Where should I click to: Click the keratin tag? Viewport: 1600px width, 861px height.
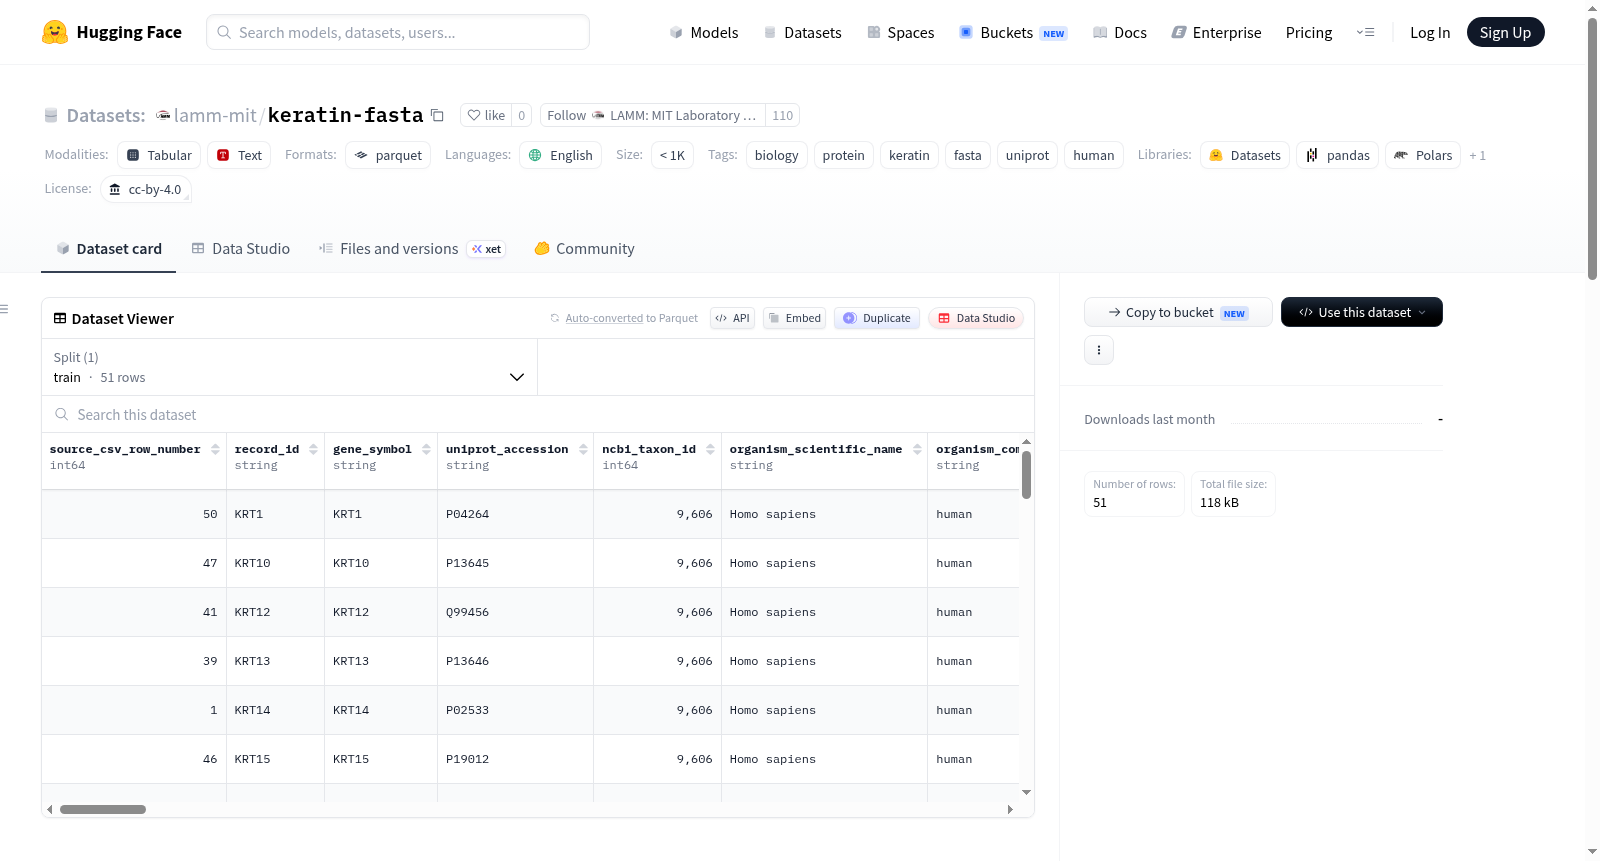coord(909,155)
